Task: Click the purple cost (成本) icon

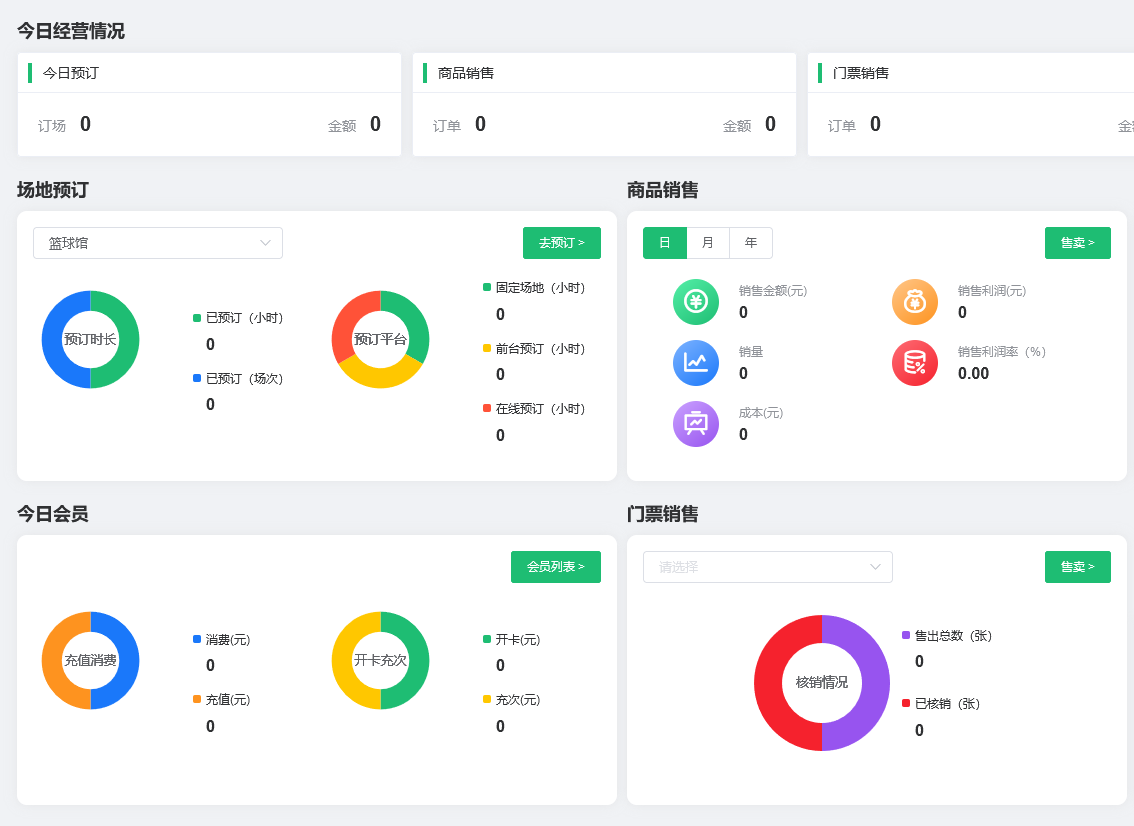Action: 696,423
